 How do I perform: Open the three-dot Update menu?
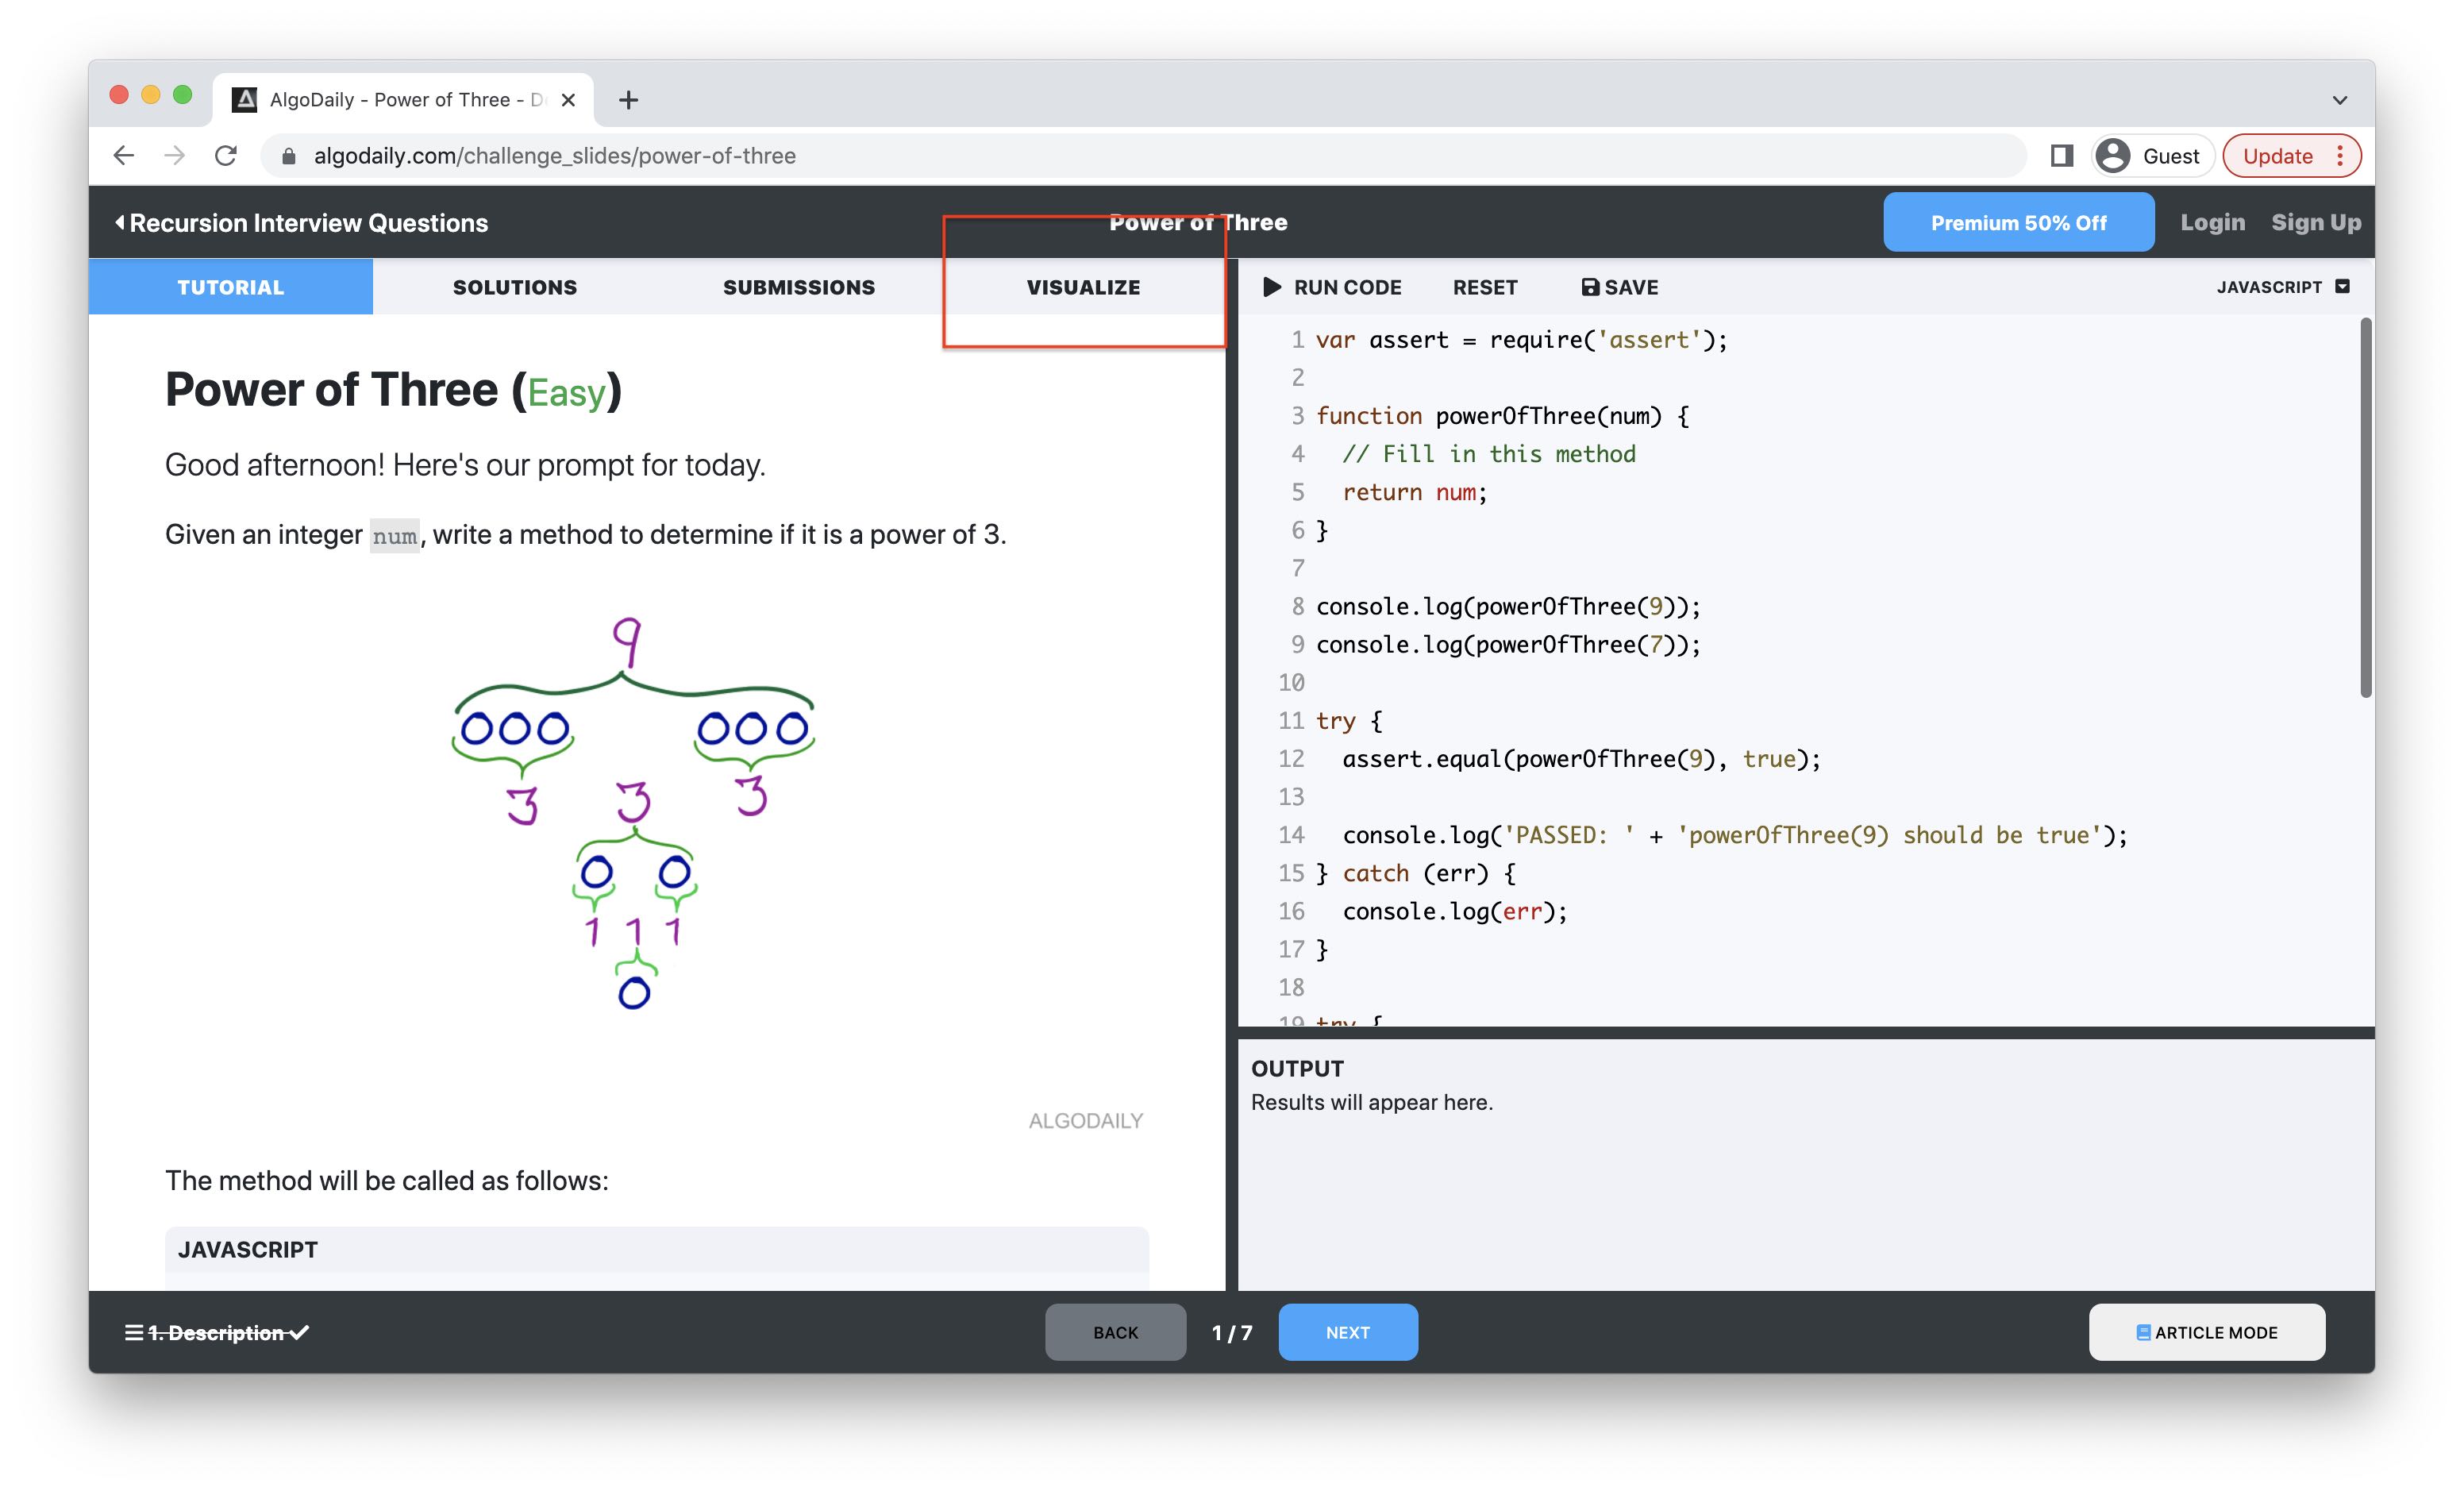pyautogui.click(x=2339, y=156)
